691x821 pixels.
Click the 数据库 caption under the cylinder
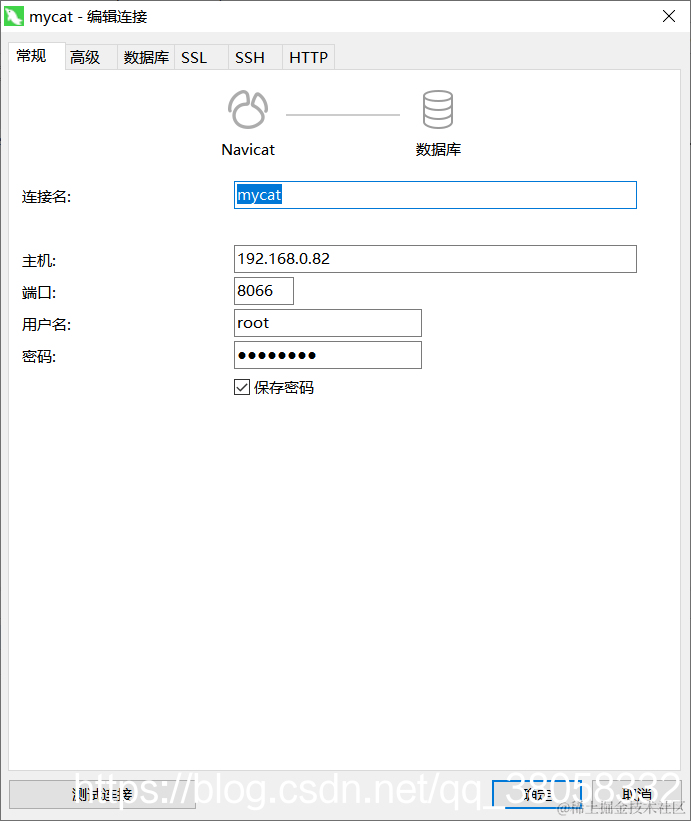tap(438, 150)
